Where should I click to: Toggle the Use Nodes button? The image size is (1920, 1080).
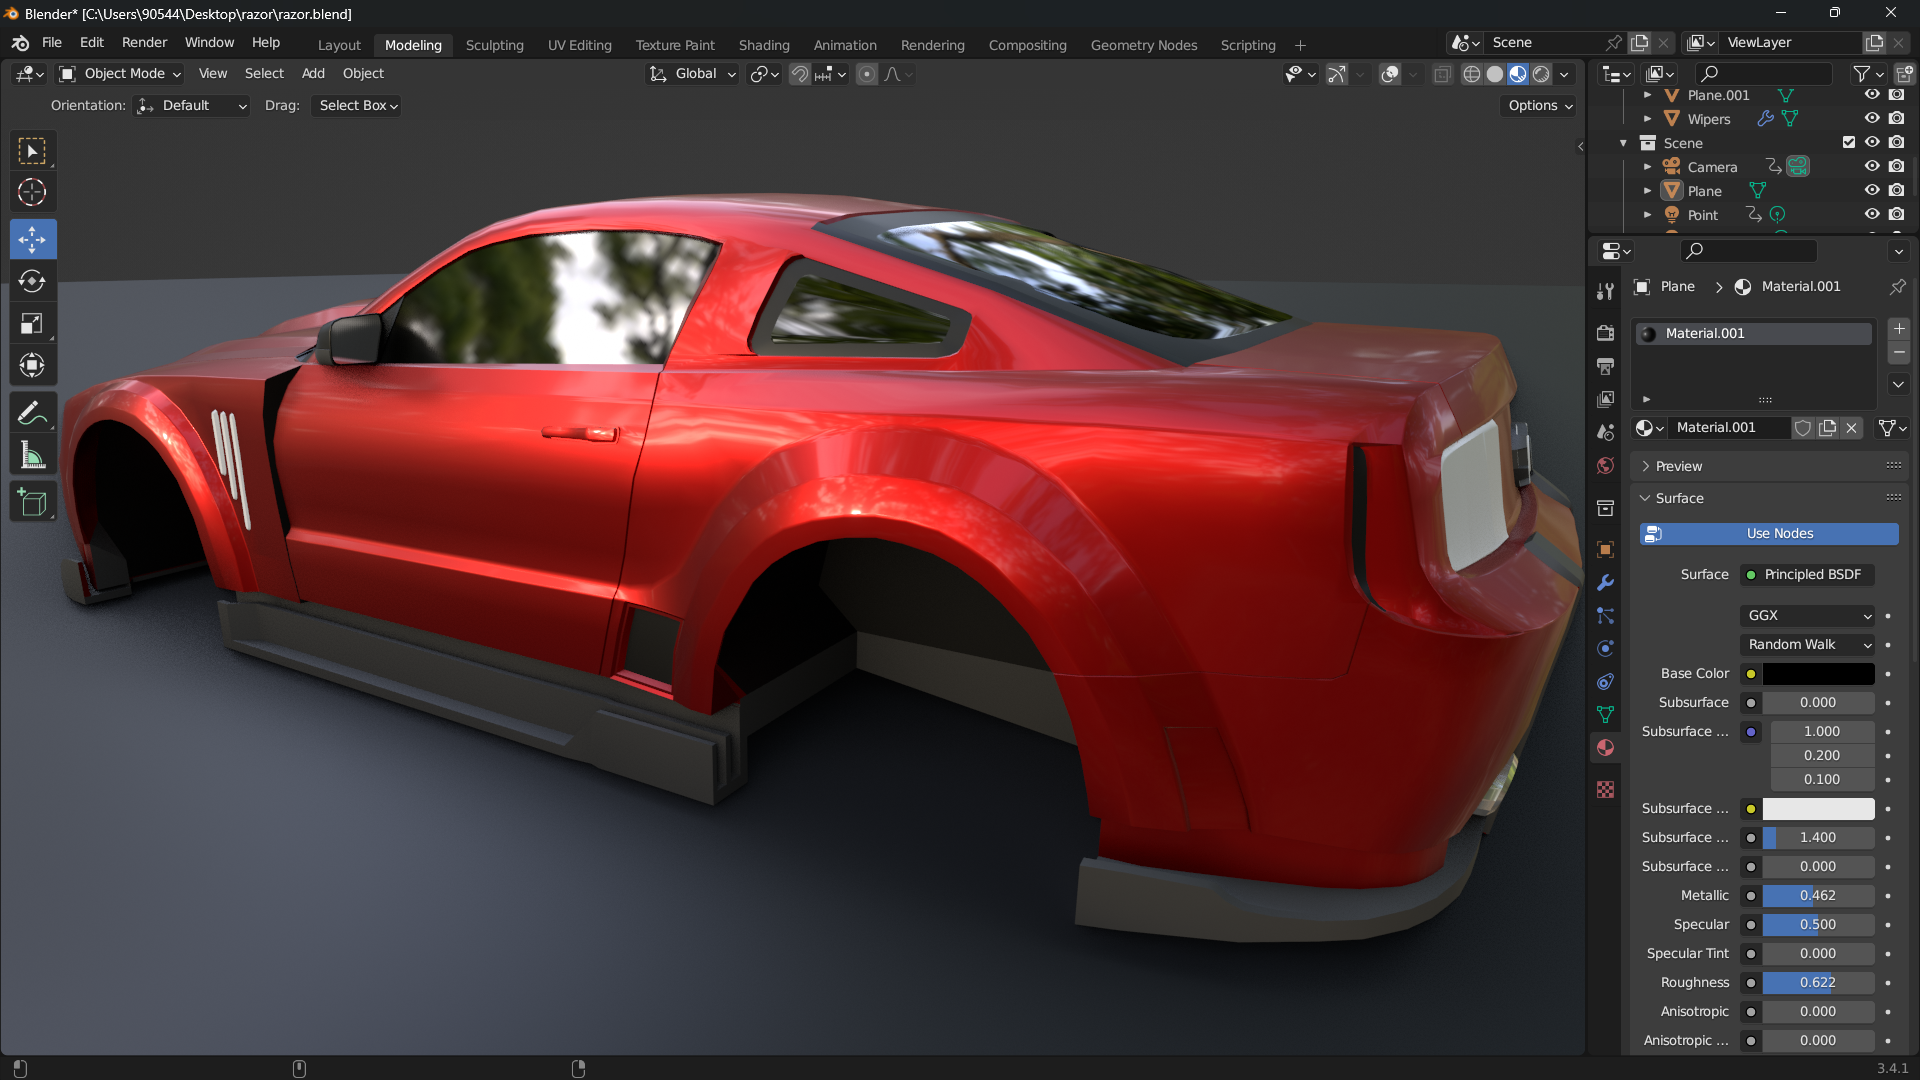click(x=1768, y=534)
